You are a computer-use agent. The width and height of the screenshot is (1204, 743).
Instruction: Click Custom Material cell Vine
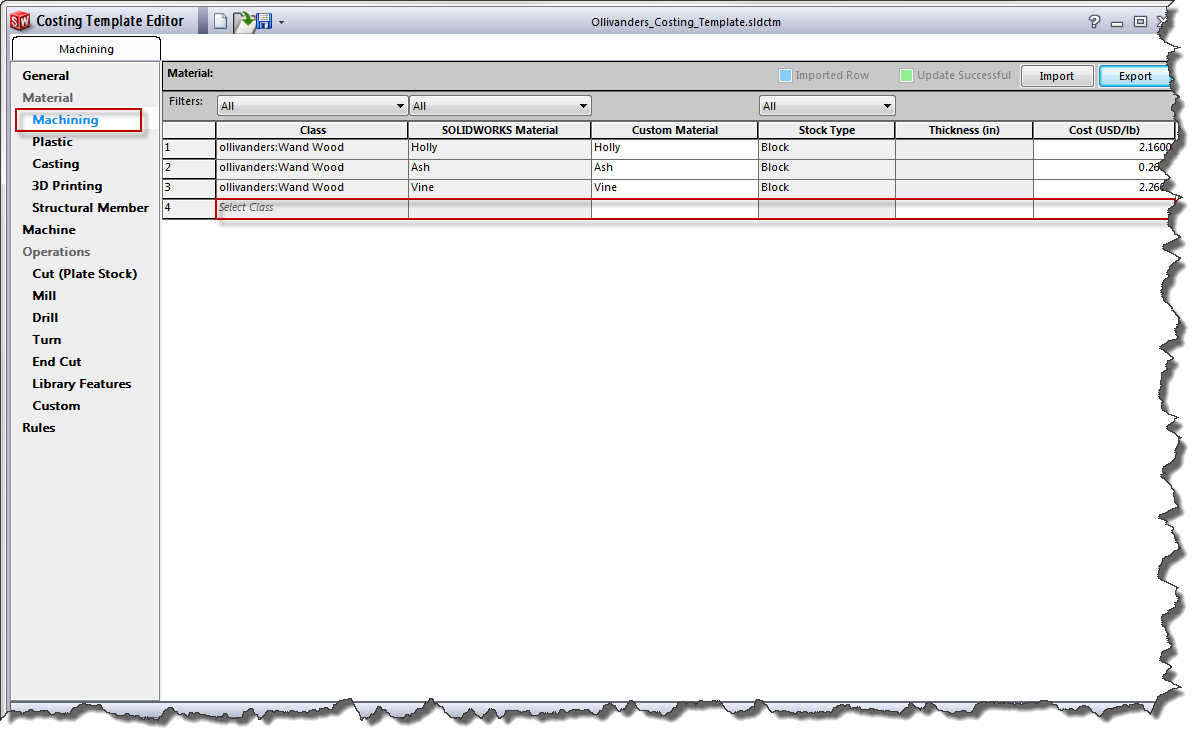[675, 188]
